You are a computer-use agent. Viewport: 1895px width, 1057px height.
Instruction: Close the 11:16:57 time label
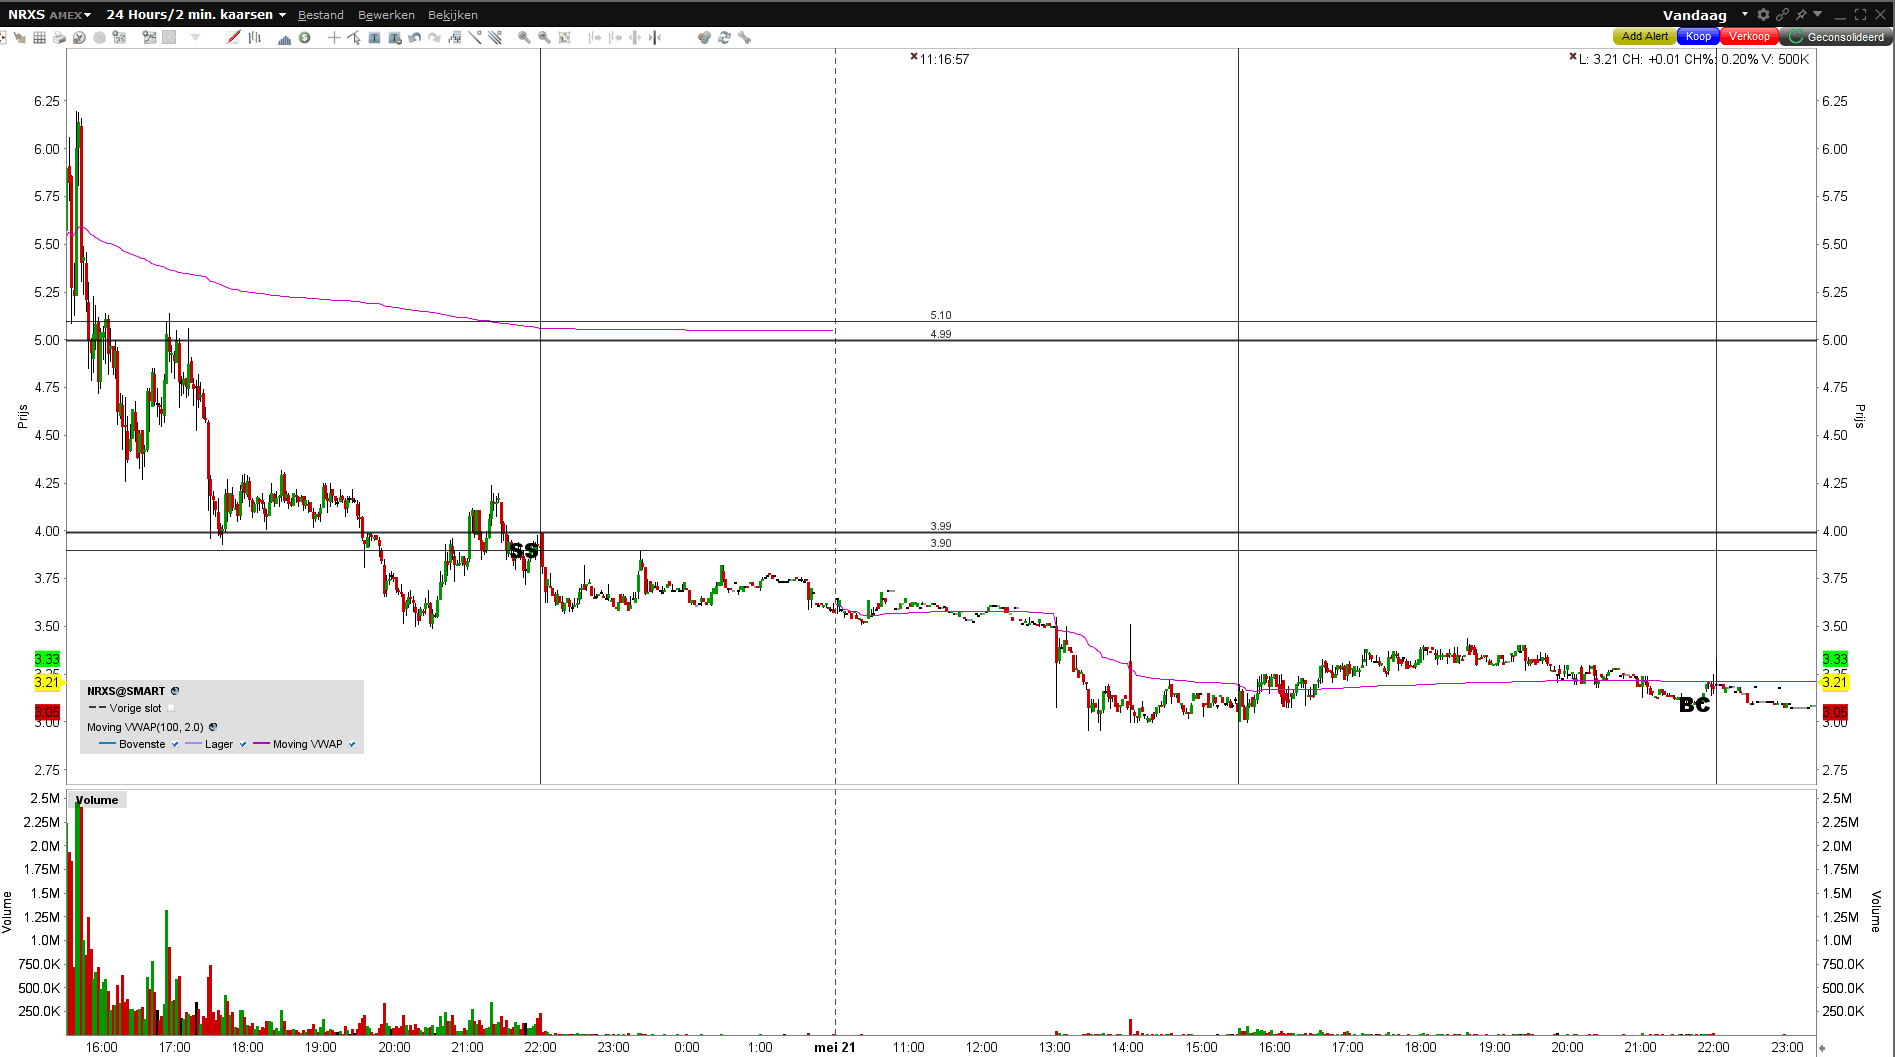tap(914, 57)
